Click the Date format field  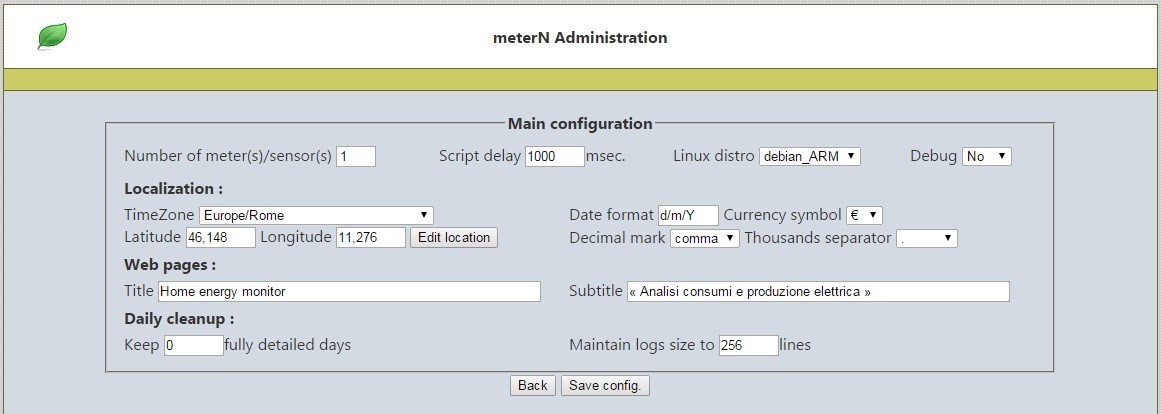(688, 216)
